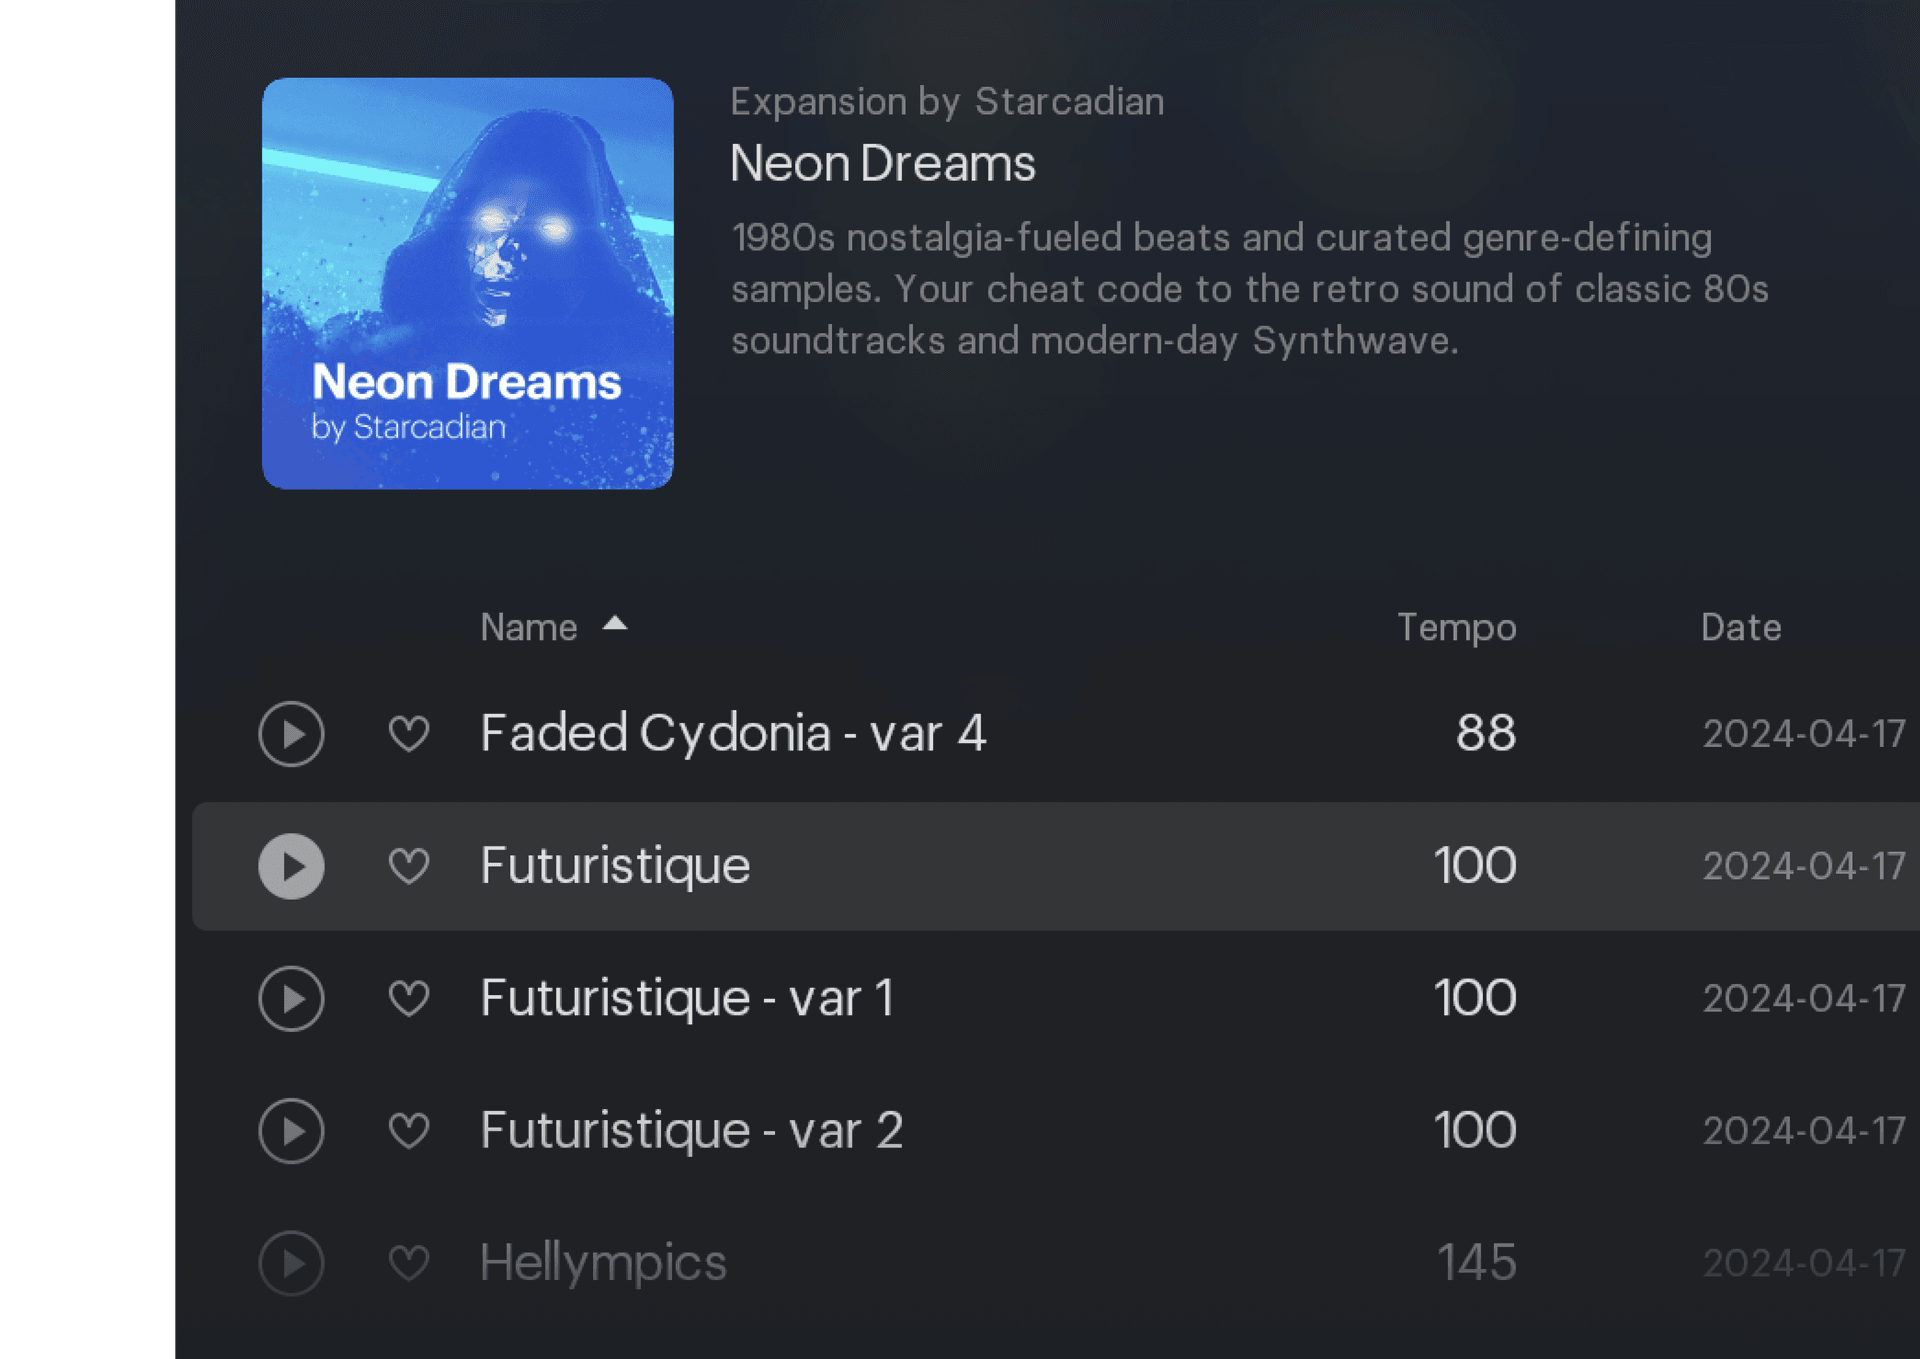Select the Futuristique - var 2 row name
Image resolution: width=1920 pixels, height=1359 pixels.
coord(691,1131)
